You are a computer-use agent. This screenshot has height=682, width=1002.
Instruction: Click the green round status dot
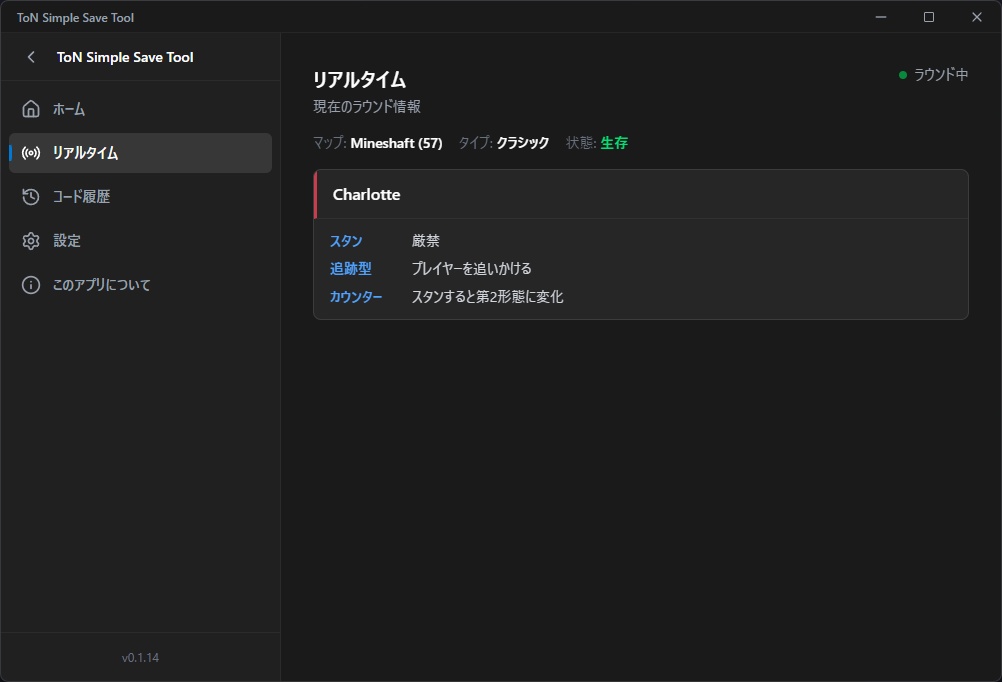click(903, 75)
